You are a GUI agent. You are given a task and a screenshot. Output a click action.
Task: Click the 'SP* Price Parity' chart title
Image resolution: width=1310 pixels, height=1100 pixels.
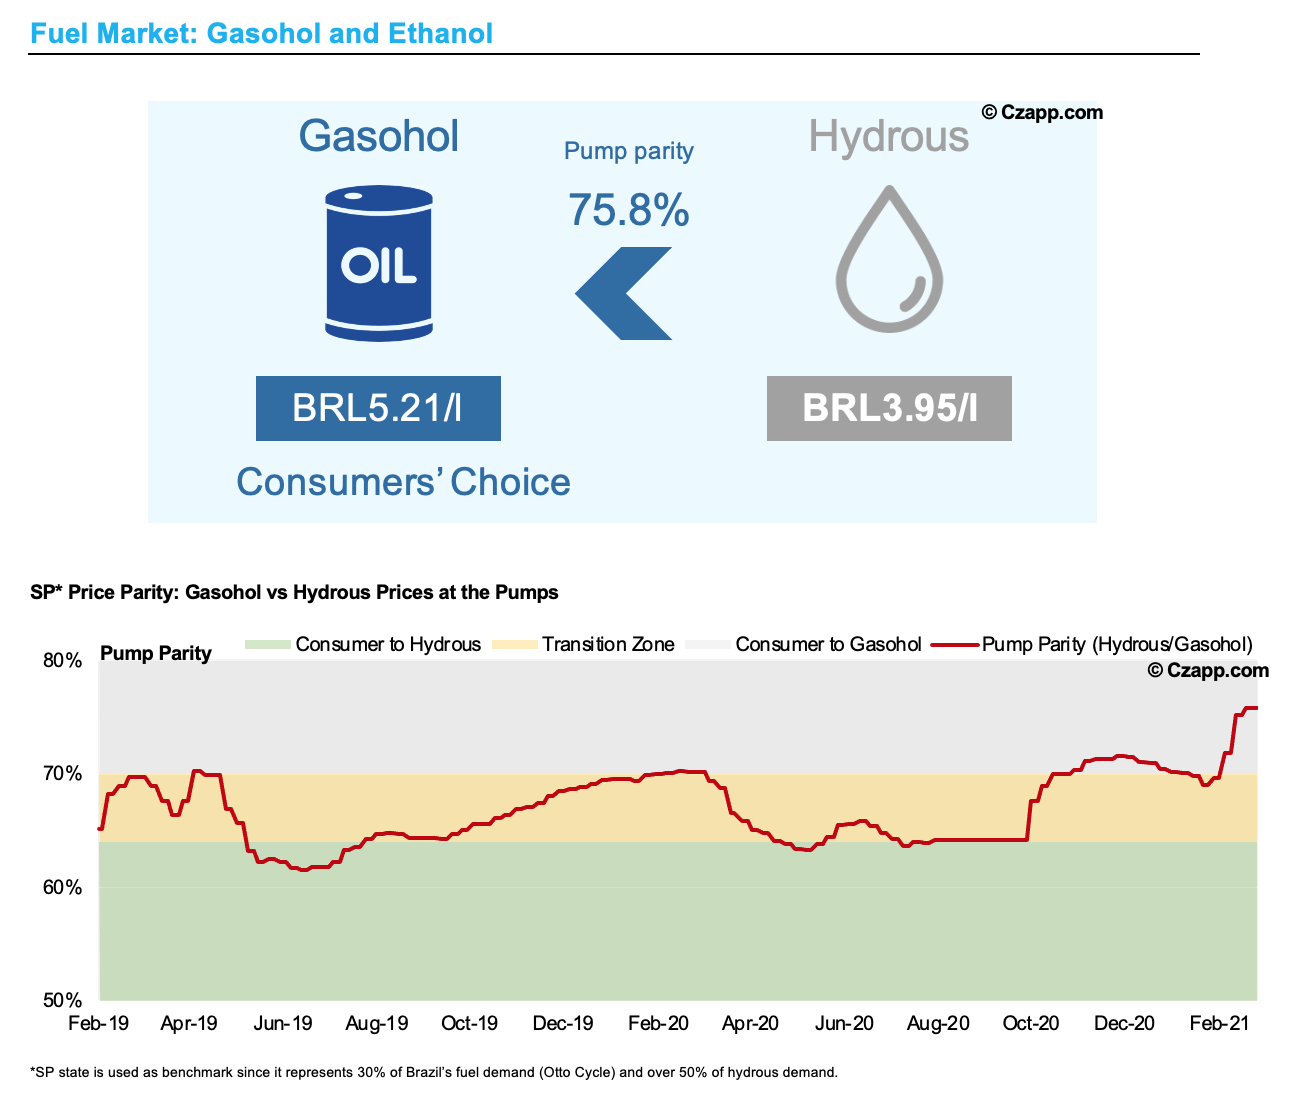click(294, 592)
